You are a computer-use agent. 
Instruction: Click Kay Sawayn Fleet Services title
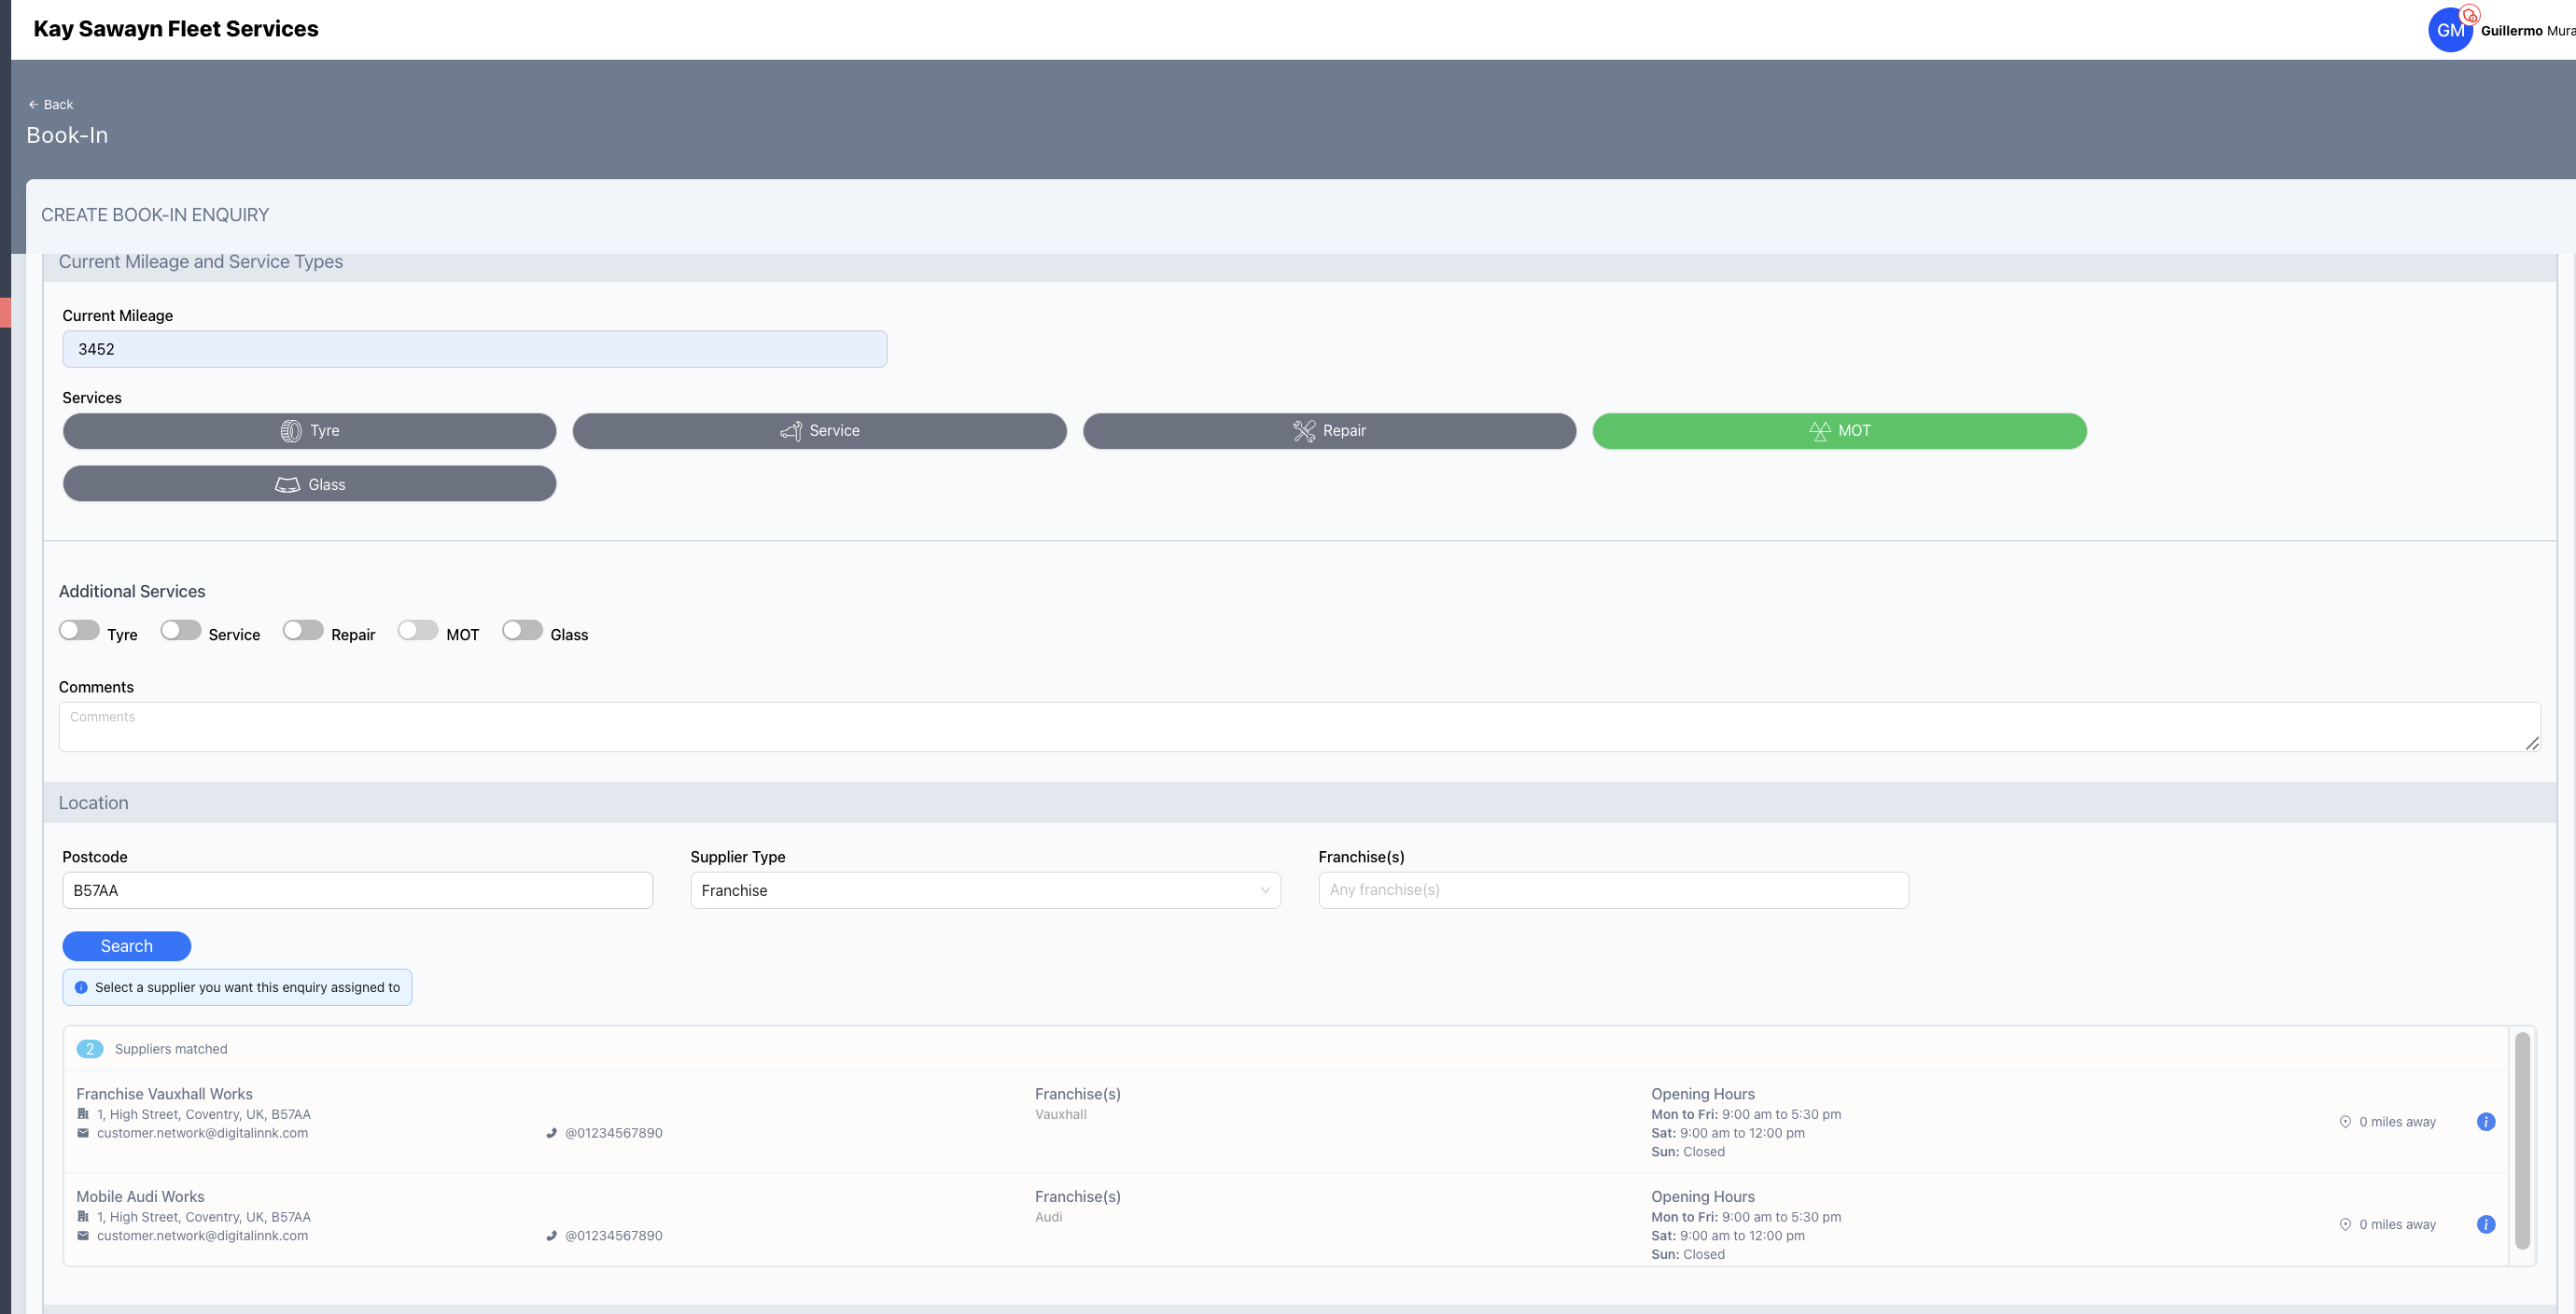[176, 29]
